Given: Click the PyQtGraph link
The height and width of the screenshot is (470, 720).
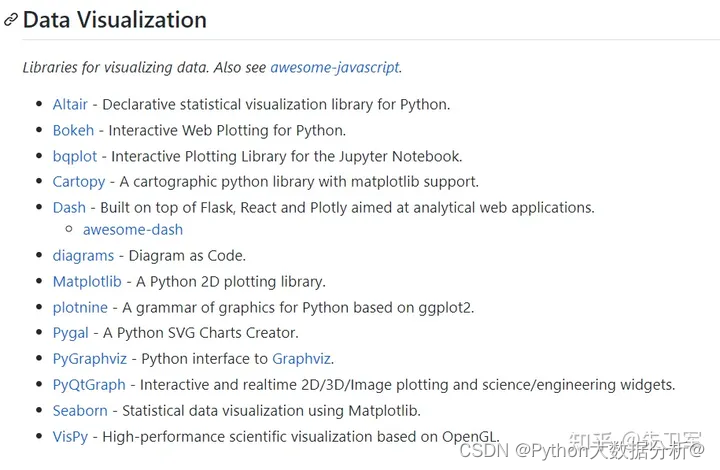Looking at the screenshot, I should (x=89, y=385).
